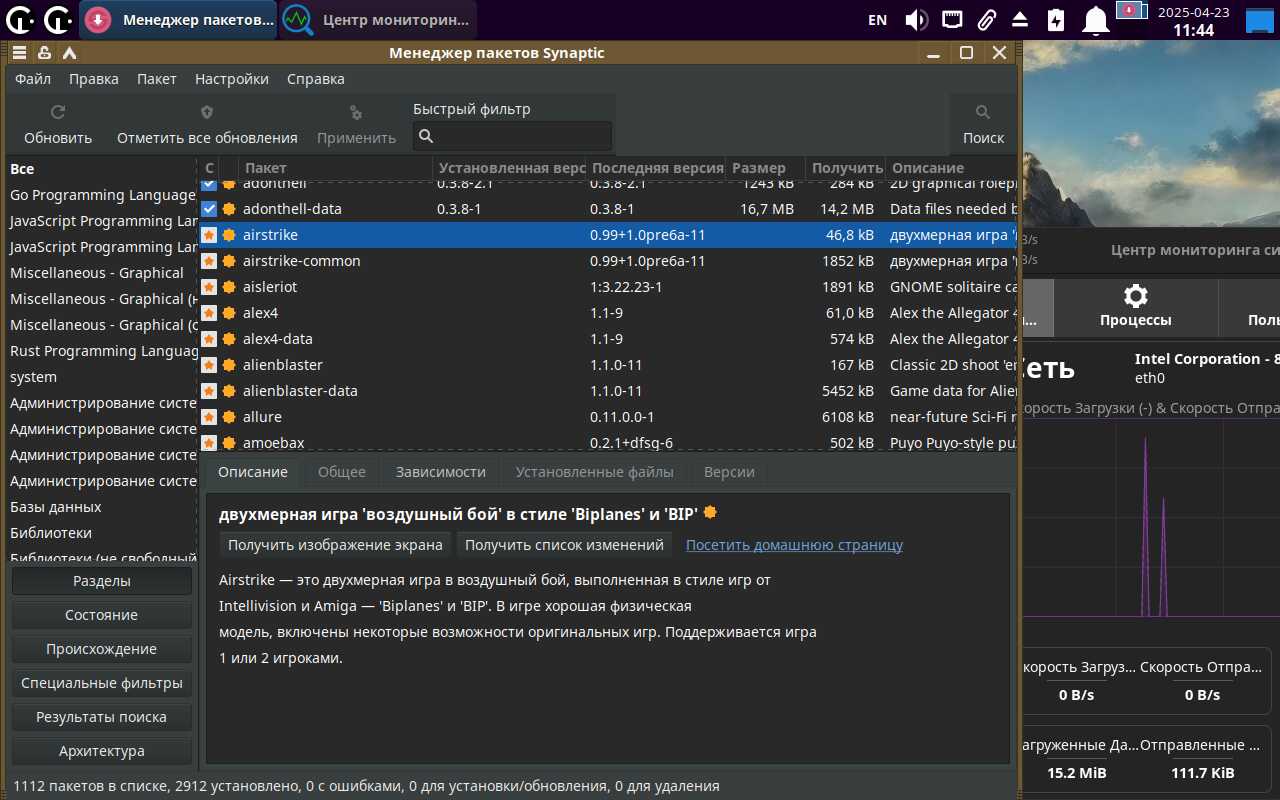Viewport: 1280px width, 800px height.
Task: Open the notifications bell icon
Action: pyautogui.click(x=1097, y=20)
